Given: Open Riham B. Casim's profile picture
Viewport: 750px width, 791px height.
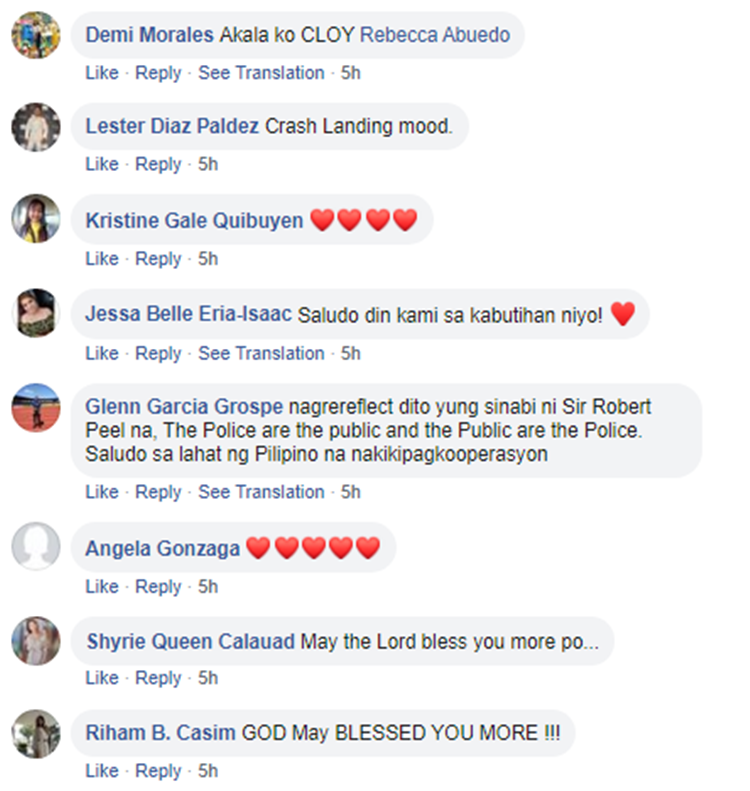Looking at the screenshot, I should [36, 734].
